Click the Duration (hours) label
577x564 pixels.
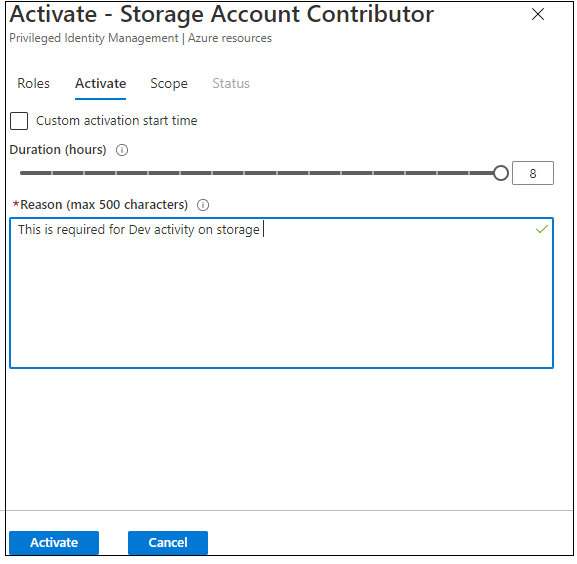tap(58, 150)
